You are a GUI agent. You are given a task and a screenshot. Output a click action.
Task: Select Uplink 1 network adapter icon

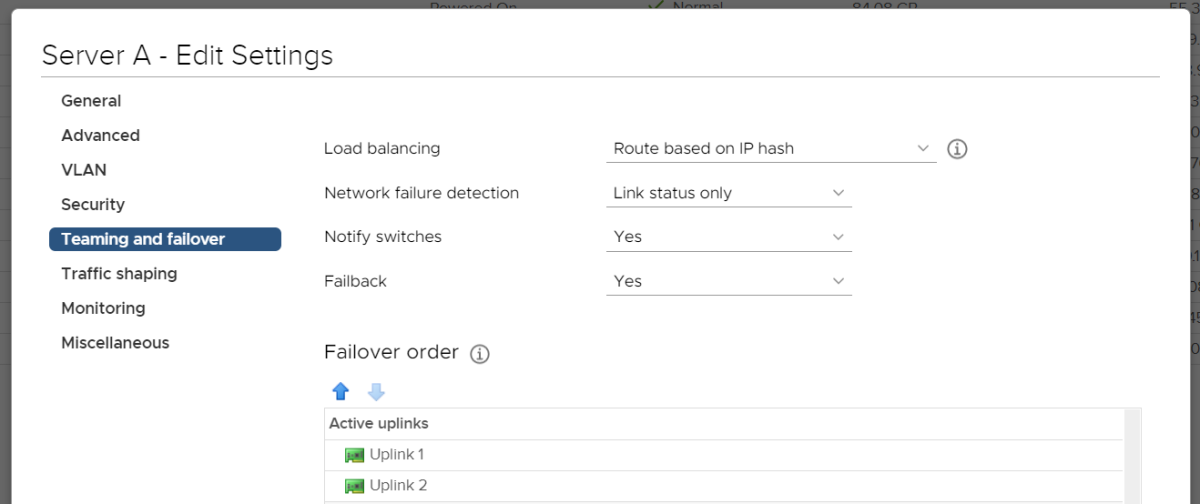(354, 455)
